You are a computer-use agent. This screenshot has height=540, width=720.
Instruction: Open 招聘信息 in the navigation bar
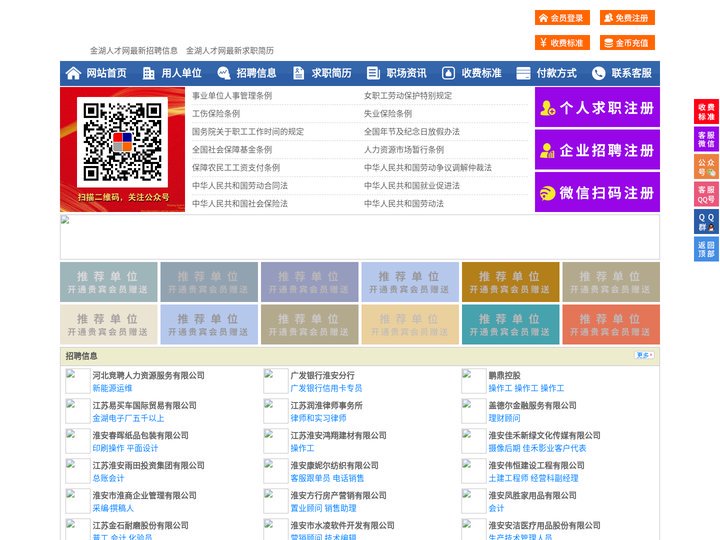tap(256, 73)
